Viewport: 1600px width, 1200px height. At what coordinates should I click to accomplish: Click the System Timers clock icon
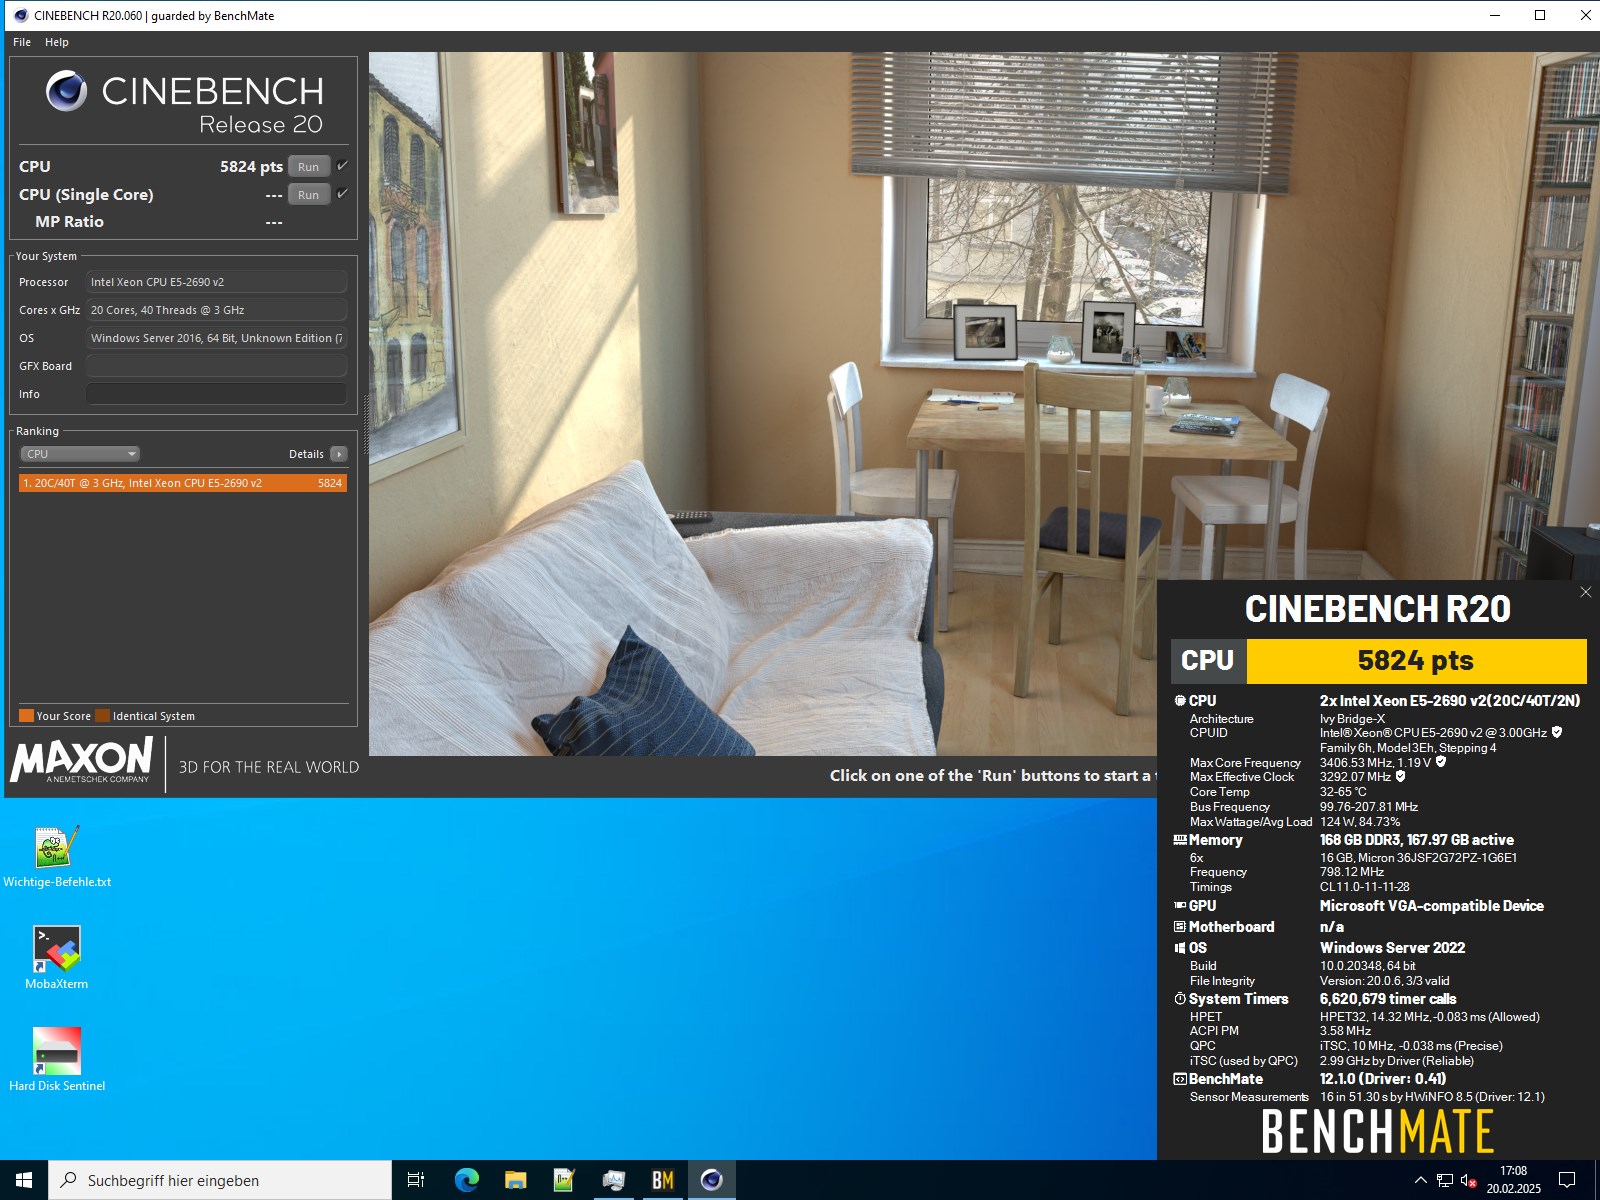pyautogui.click(x=1180, y=999)
